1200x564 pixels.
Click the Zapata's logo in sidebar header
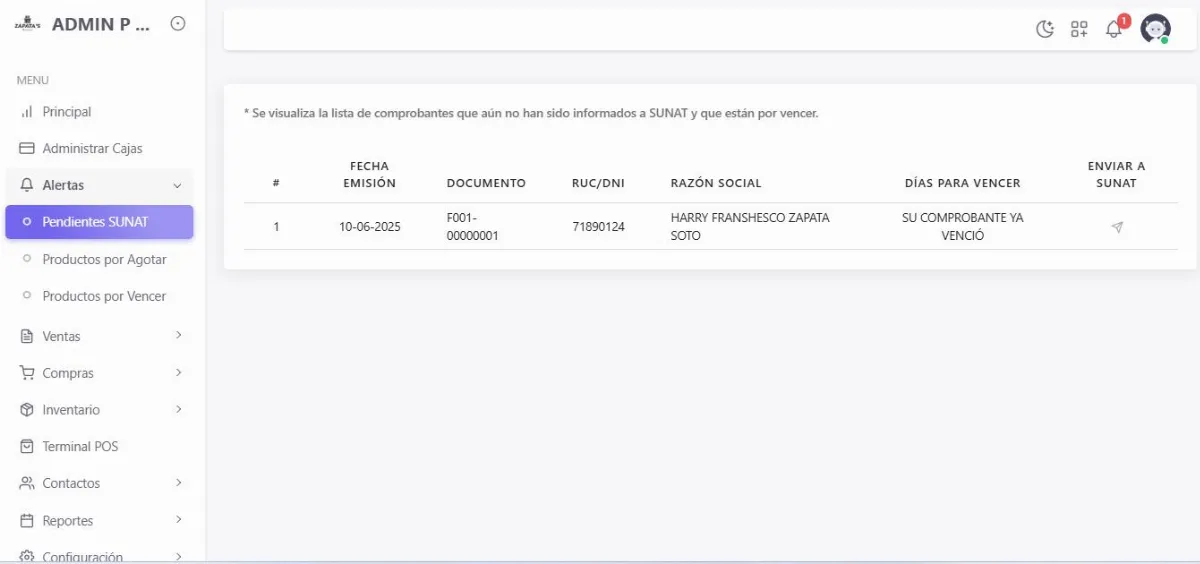[x=28, y=24]
